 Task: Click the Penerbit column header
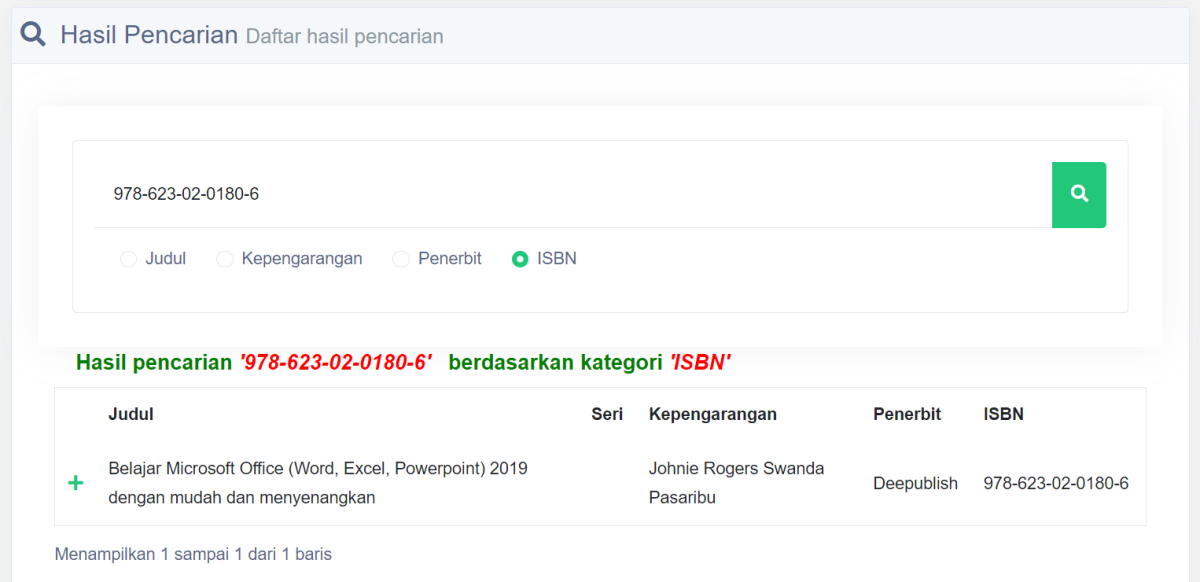[x=907, y=413]
